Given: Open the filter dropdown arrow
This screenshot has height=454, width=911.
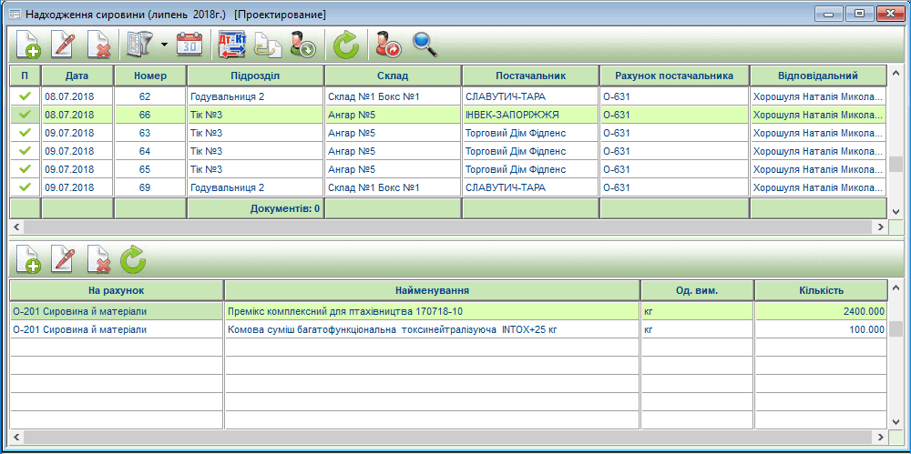Looking at the screenshot, I should pyautogui.click(x=162, y=46).
